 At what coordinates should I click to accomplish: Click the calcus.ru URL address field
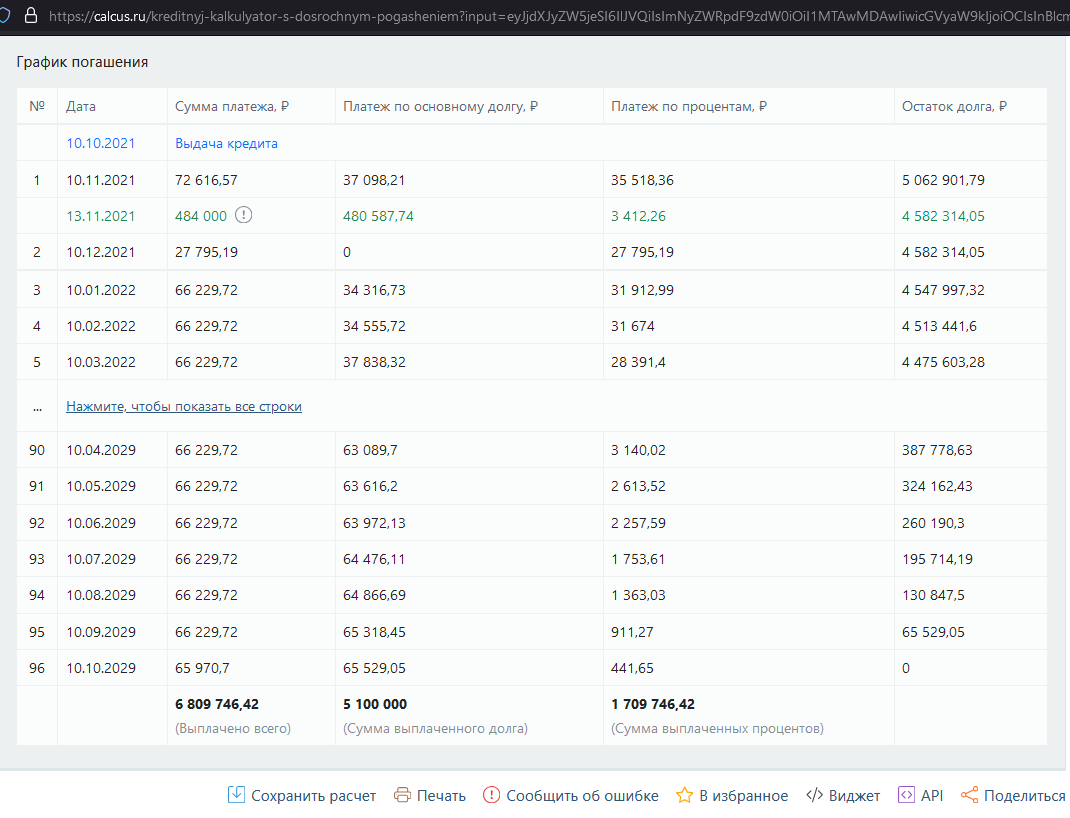[500, 16]
